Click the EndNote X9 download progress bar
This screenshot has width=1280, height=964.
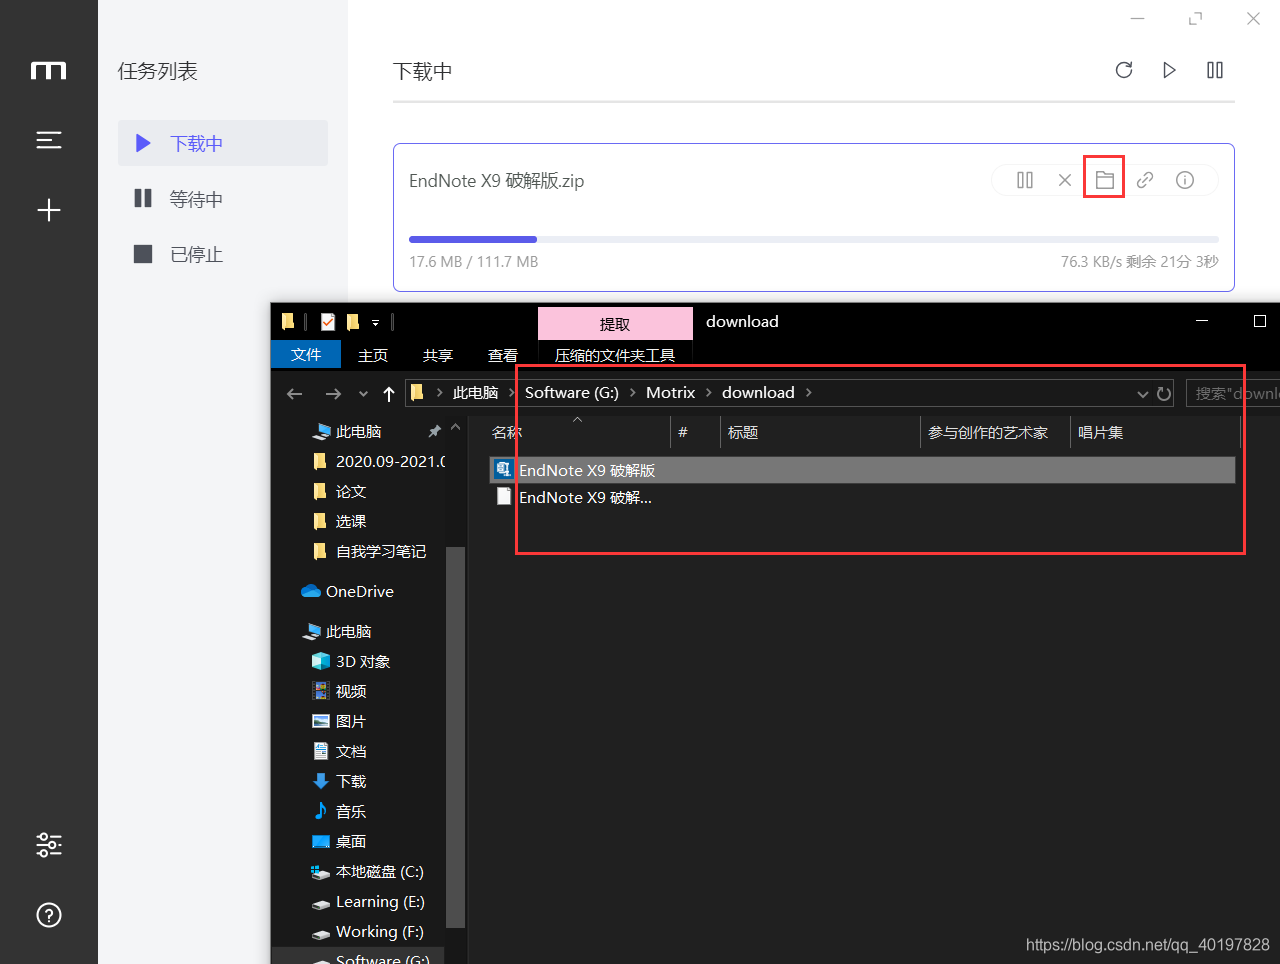click(814, 239)
